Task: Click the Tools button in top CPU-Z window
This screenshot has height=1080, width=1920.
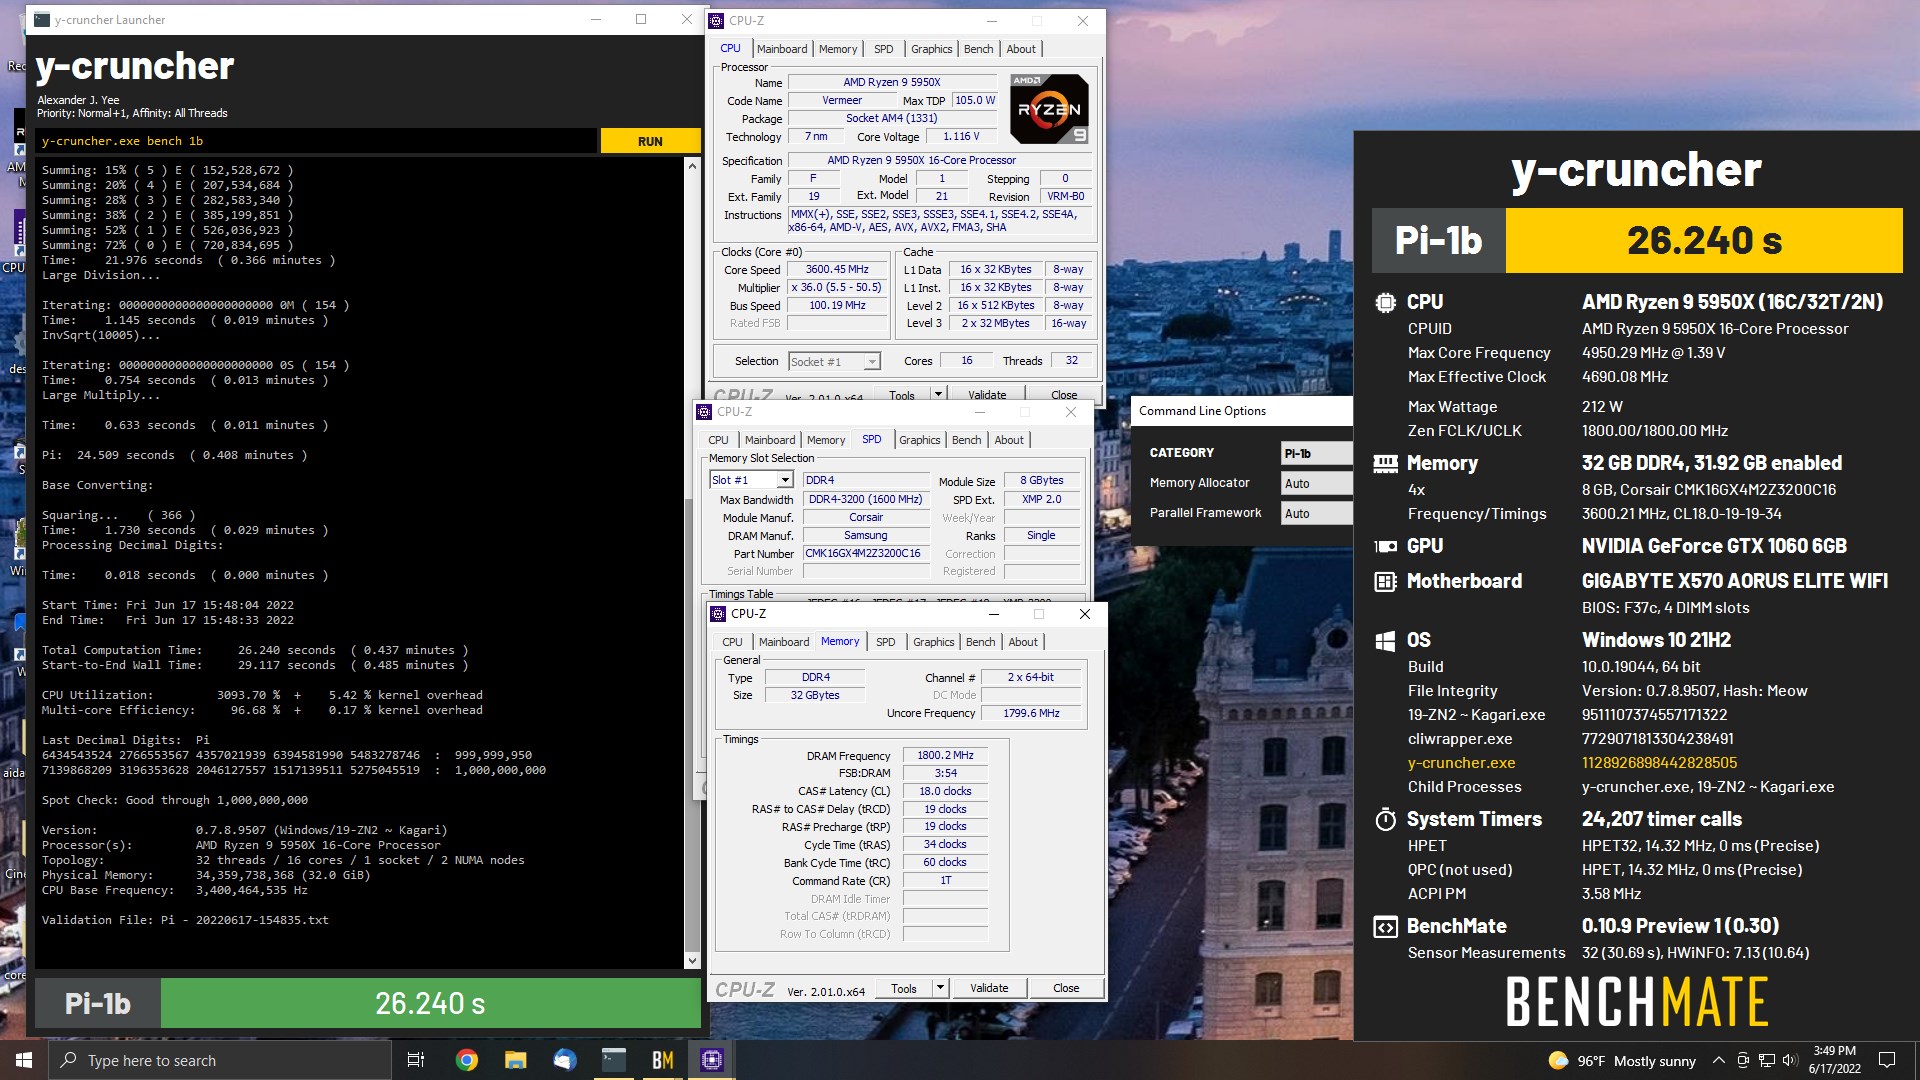Action: pos(902,395)
